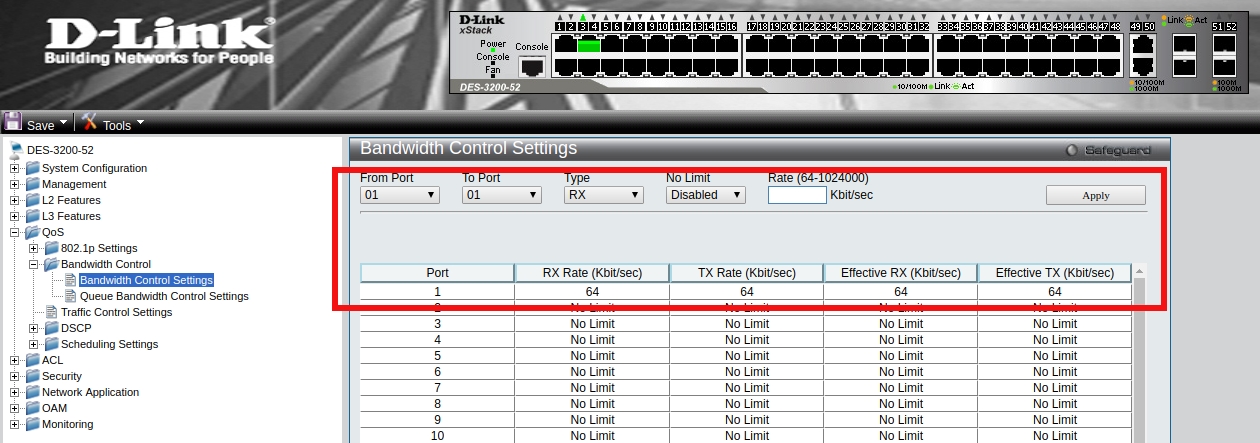Screen dimensions: 1260x443
Task: Click the DES-3200-52 device root icon
Action: click(x=16, y=151)
